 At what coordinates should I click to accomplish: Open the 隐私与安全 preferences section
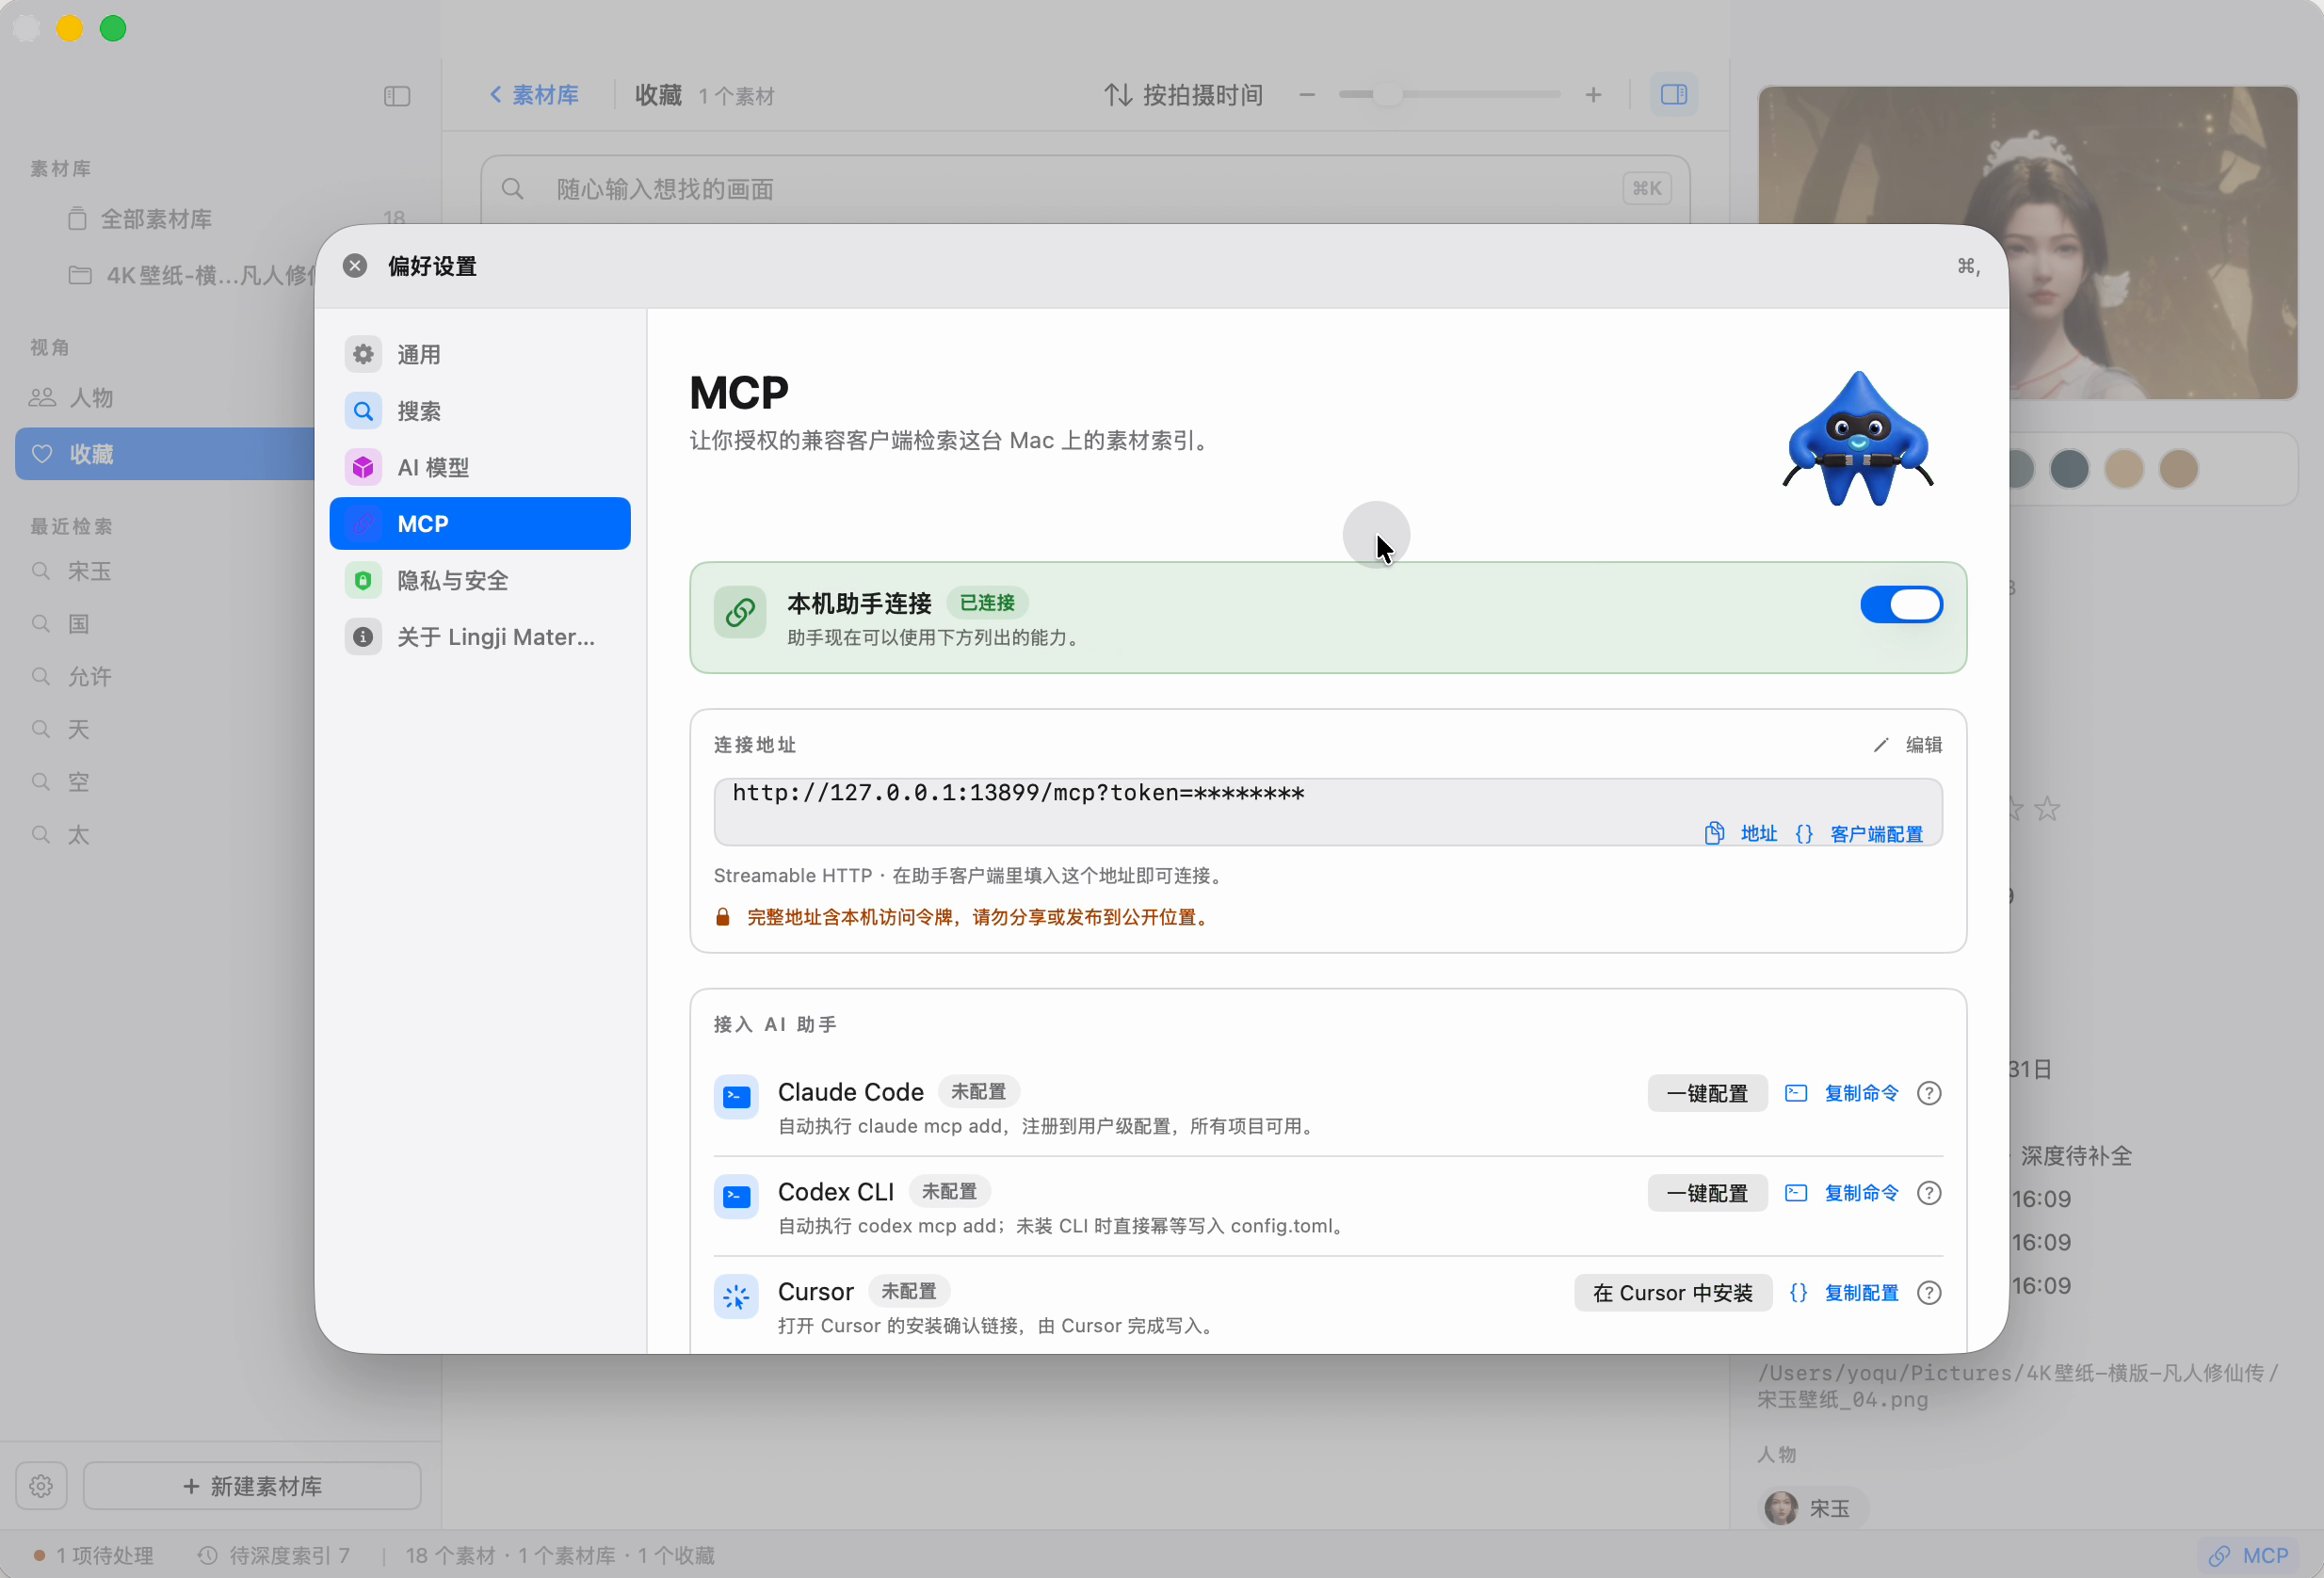[480, 580]
